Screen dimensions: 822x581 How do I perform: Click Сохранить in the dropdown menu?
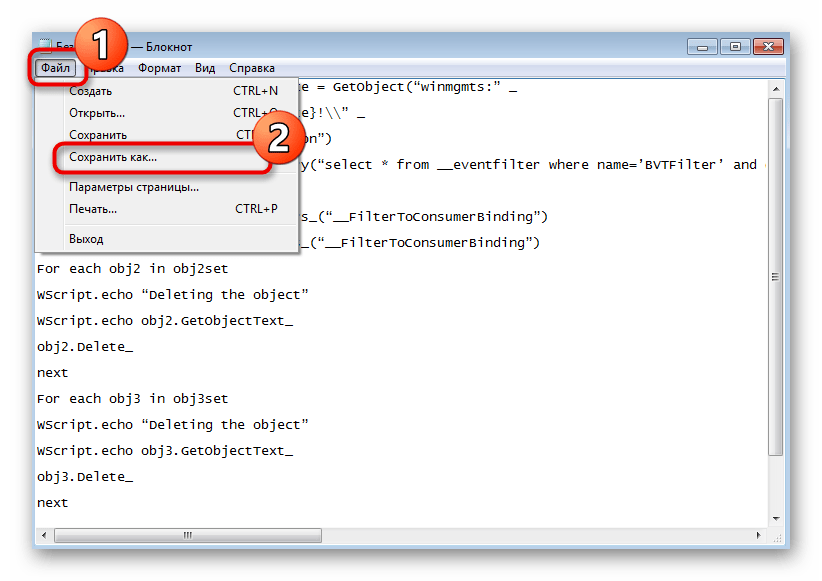pyautogui.click(x=98, y=135)
